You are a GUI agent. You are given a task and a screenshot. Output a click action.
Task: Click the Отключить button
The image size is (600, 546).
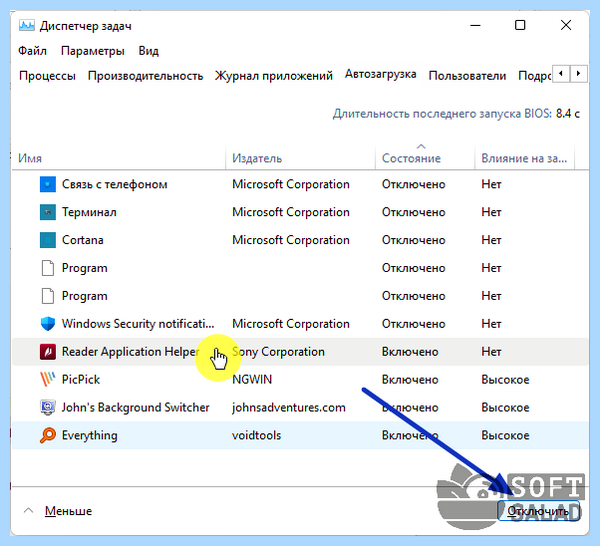(539, 511)
